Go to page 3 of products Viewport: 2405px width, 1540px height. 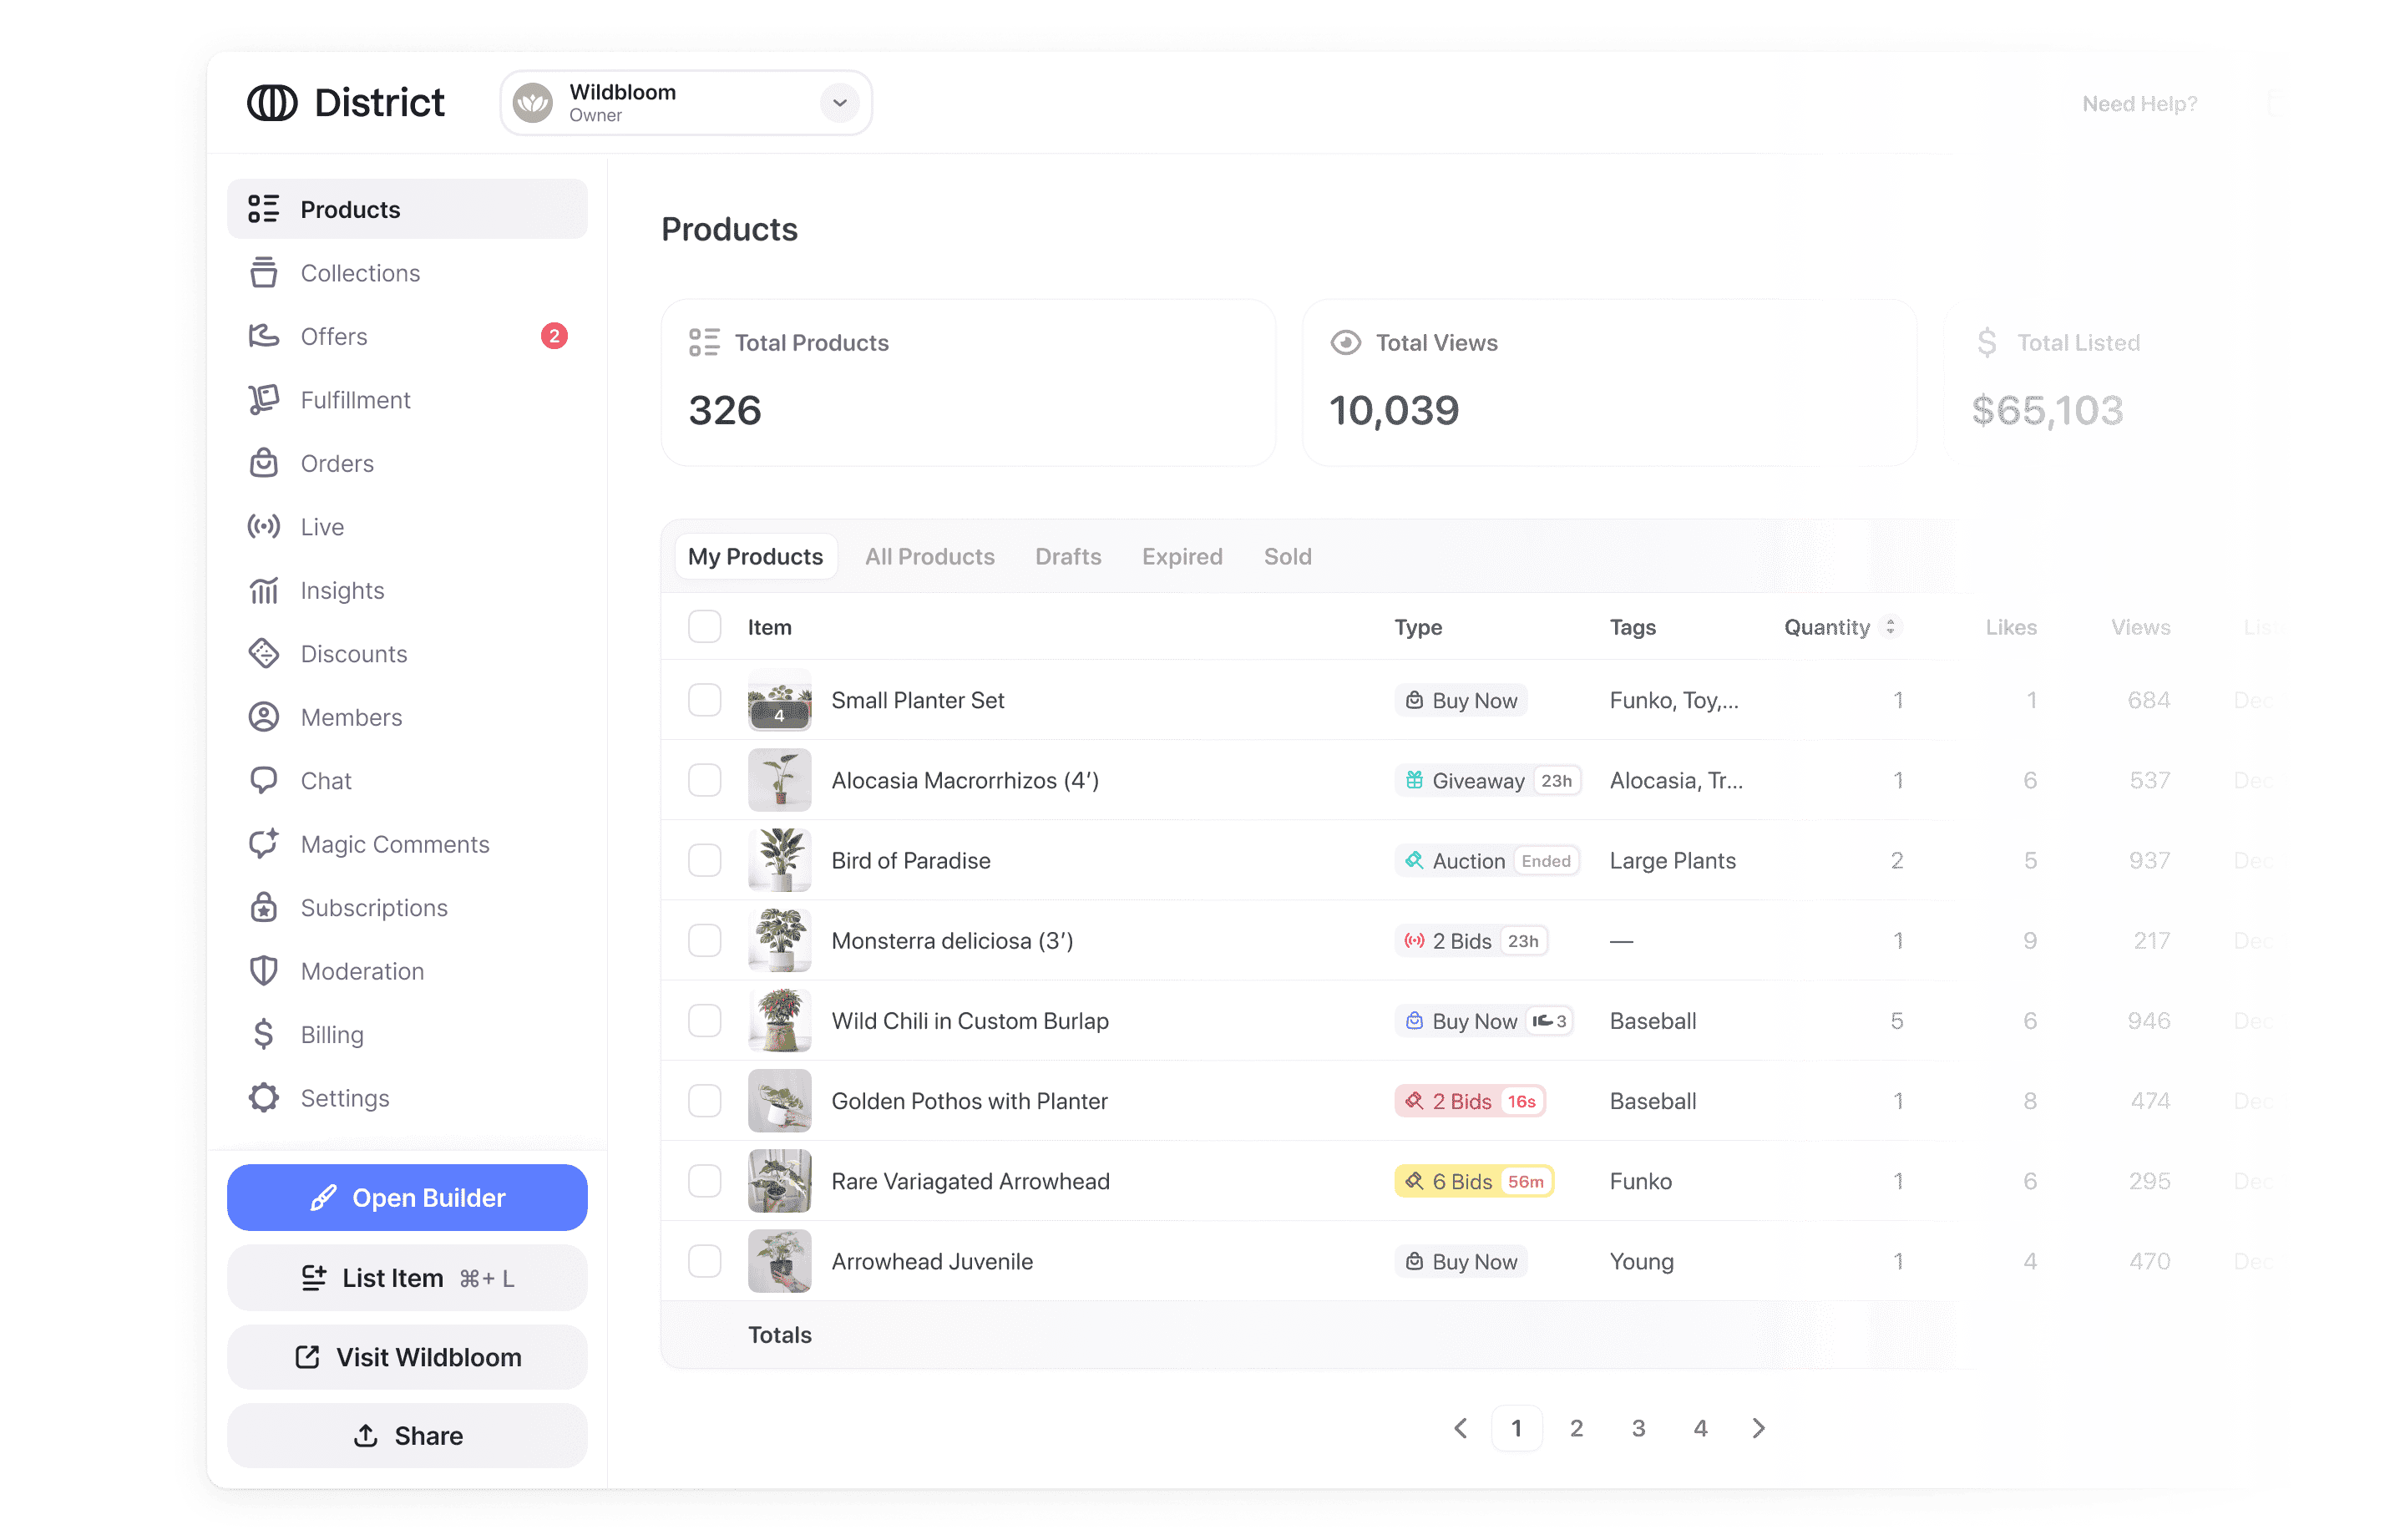coord(1638,1428)
